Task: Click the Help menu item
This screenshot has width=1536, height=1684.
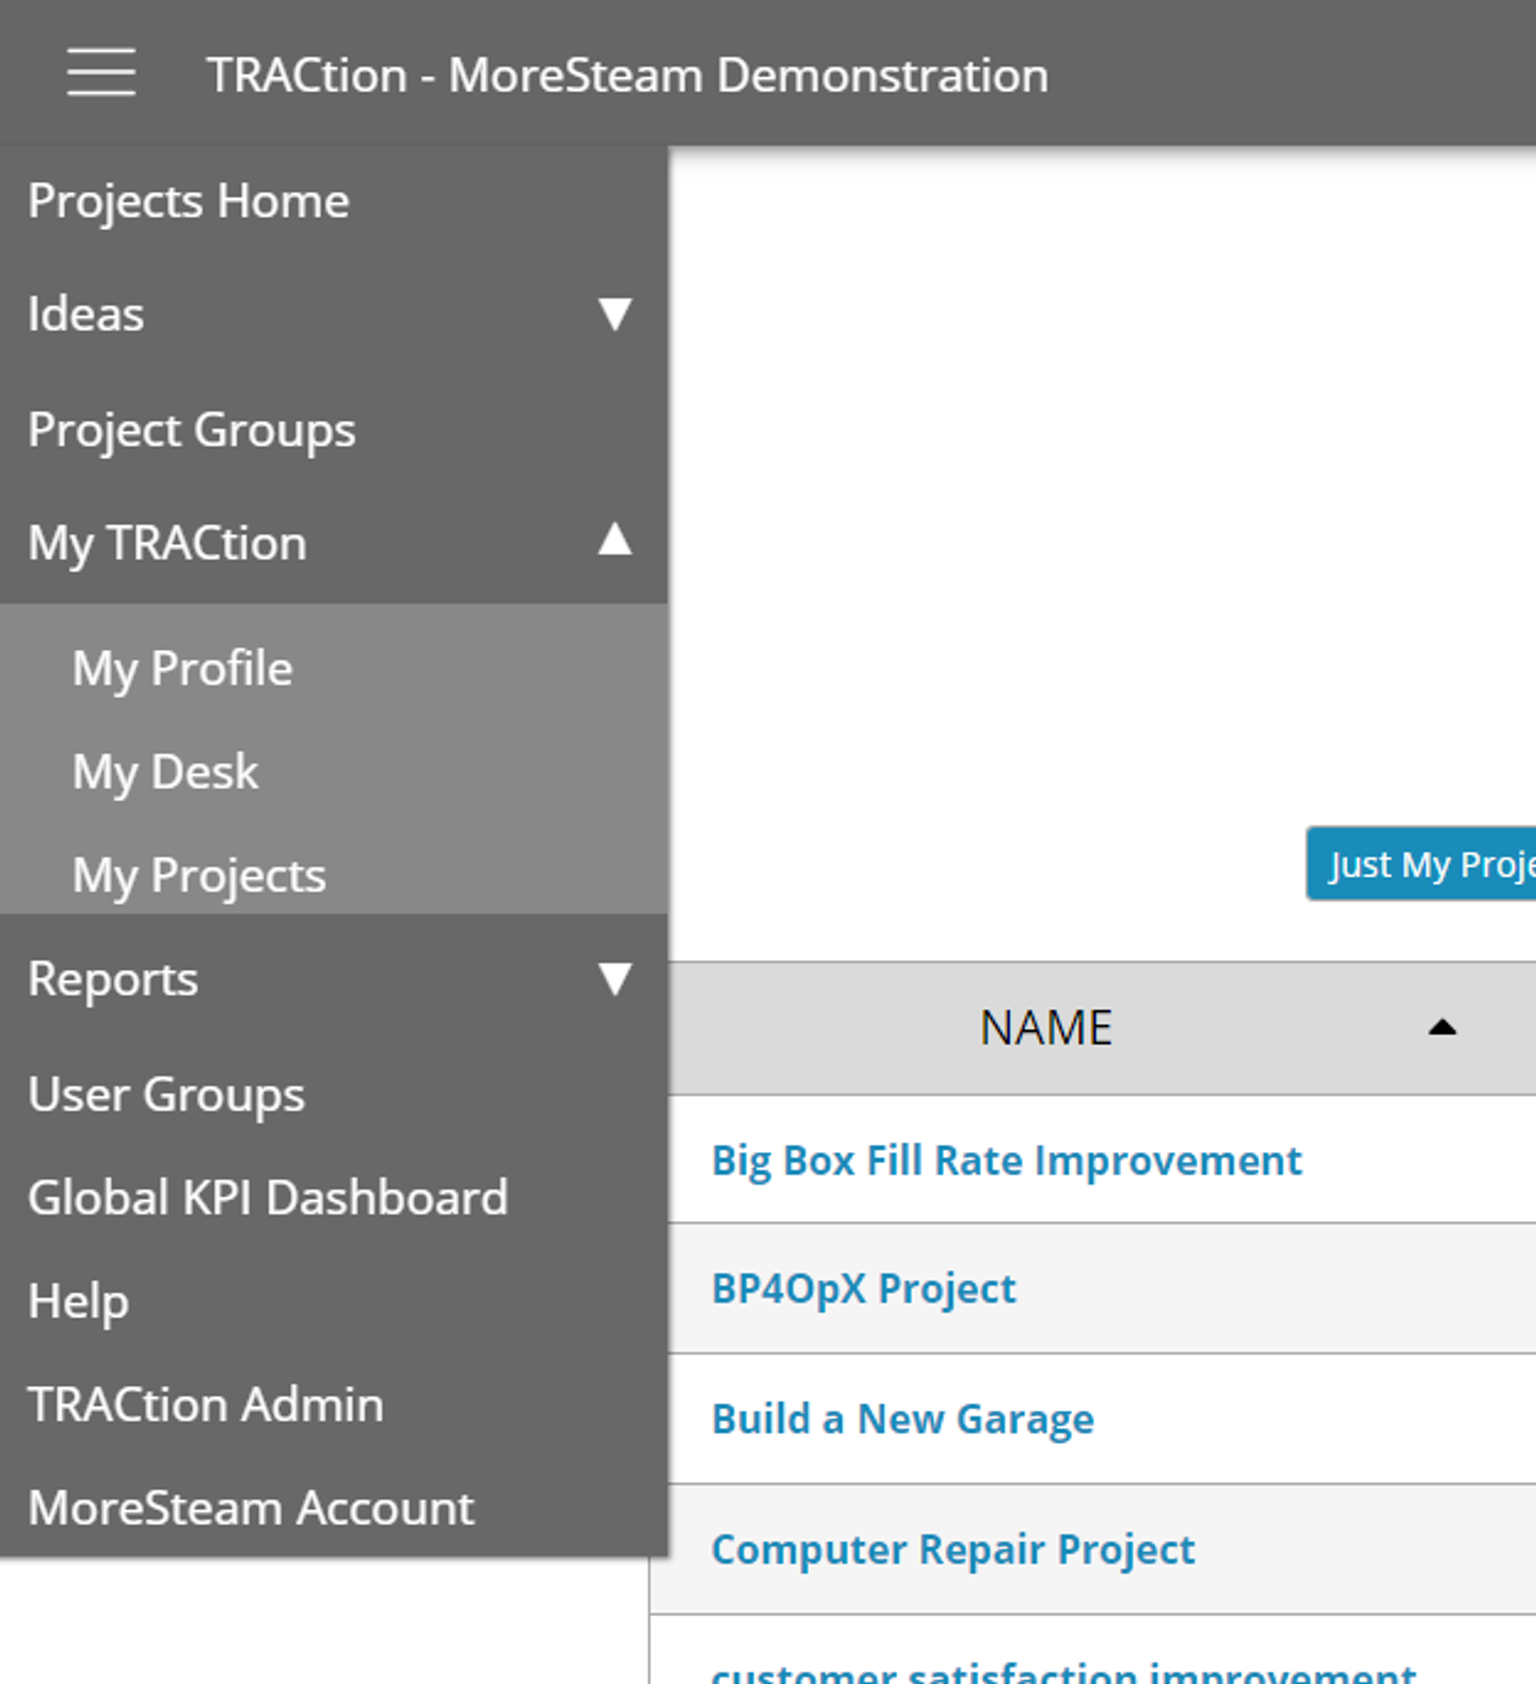Action: coord(79,1301)
